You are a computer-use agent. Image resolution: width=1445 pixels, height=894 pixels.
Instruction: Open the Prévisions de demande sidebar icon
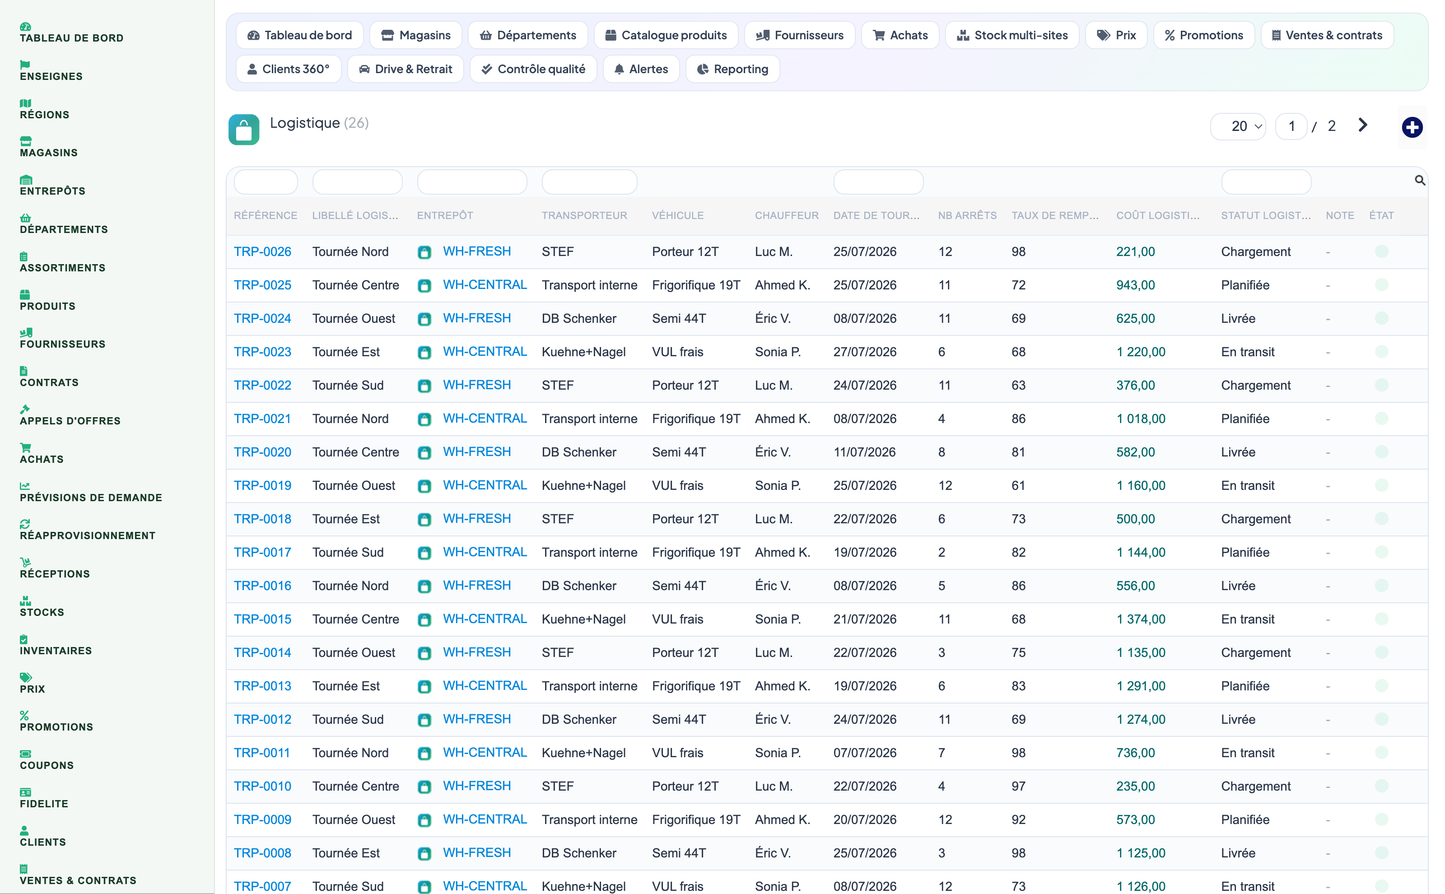pyautogui.click(x=25, y=486)
